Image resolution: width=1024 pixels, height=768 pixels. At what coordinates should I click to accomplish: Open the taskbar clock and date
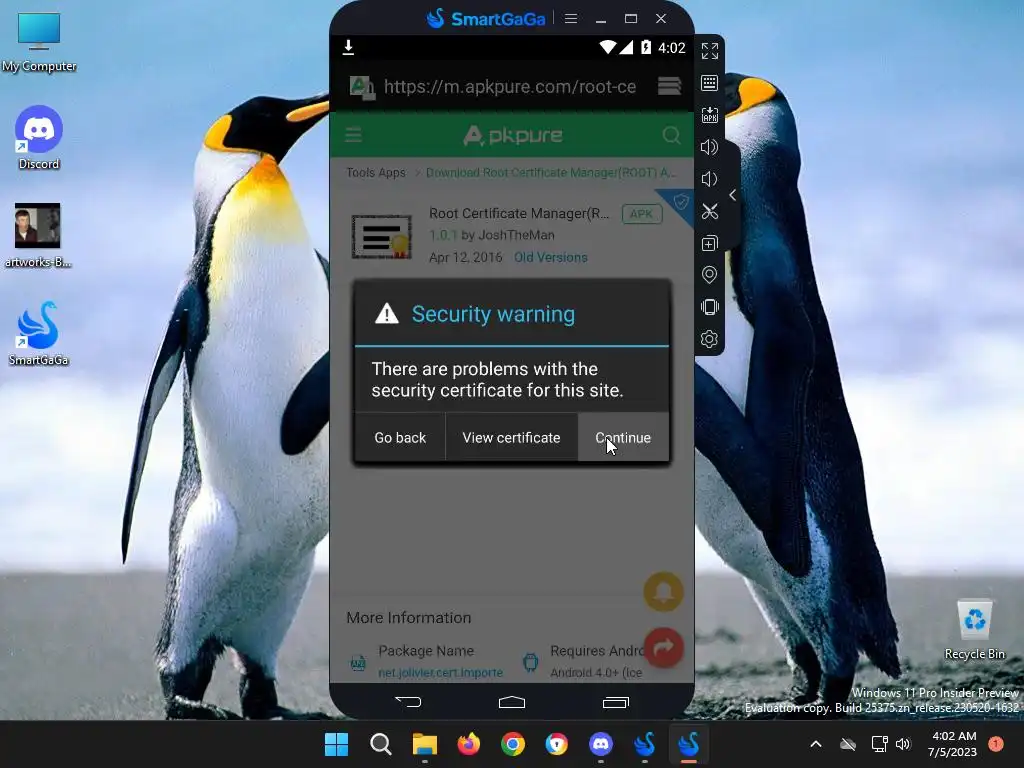pos(953,744)
